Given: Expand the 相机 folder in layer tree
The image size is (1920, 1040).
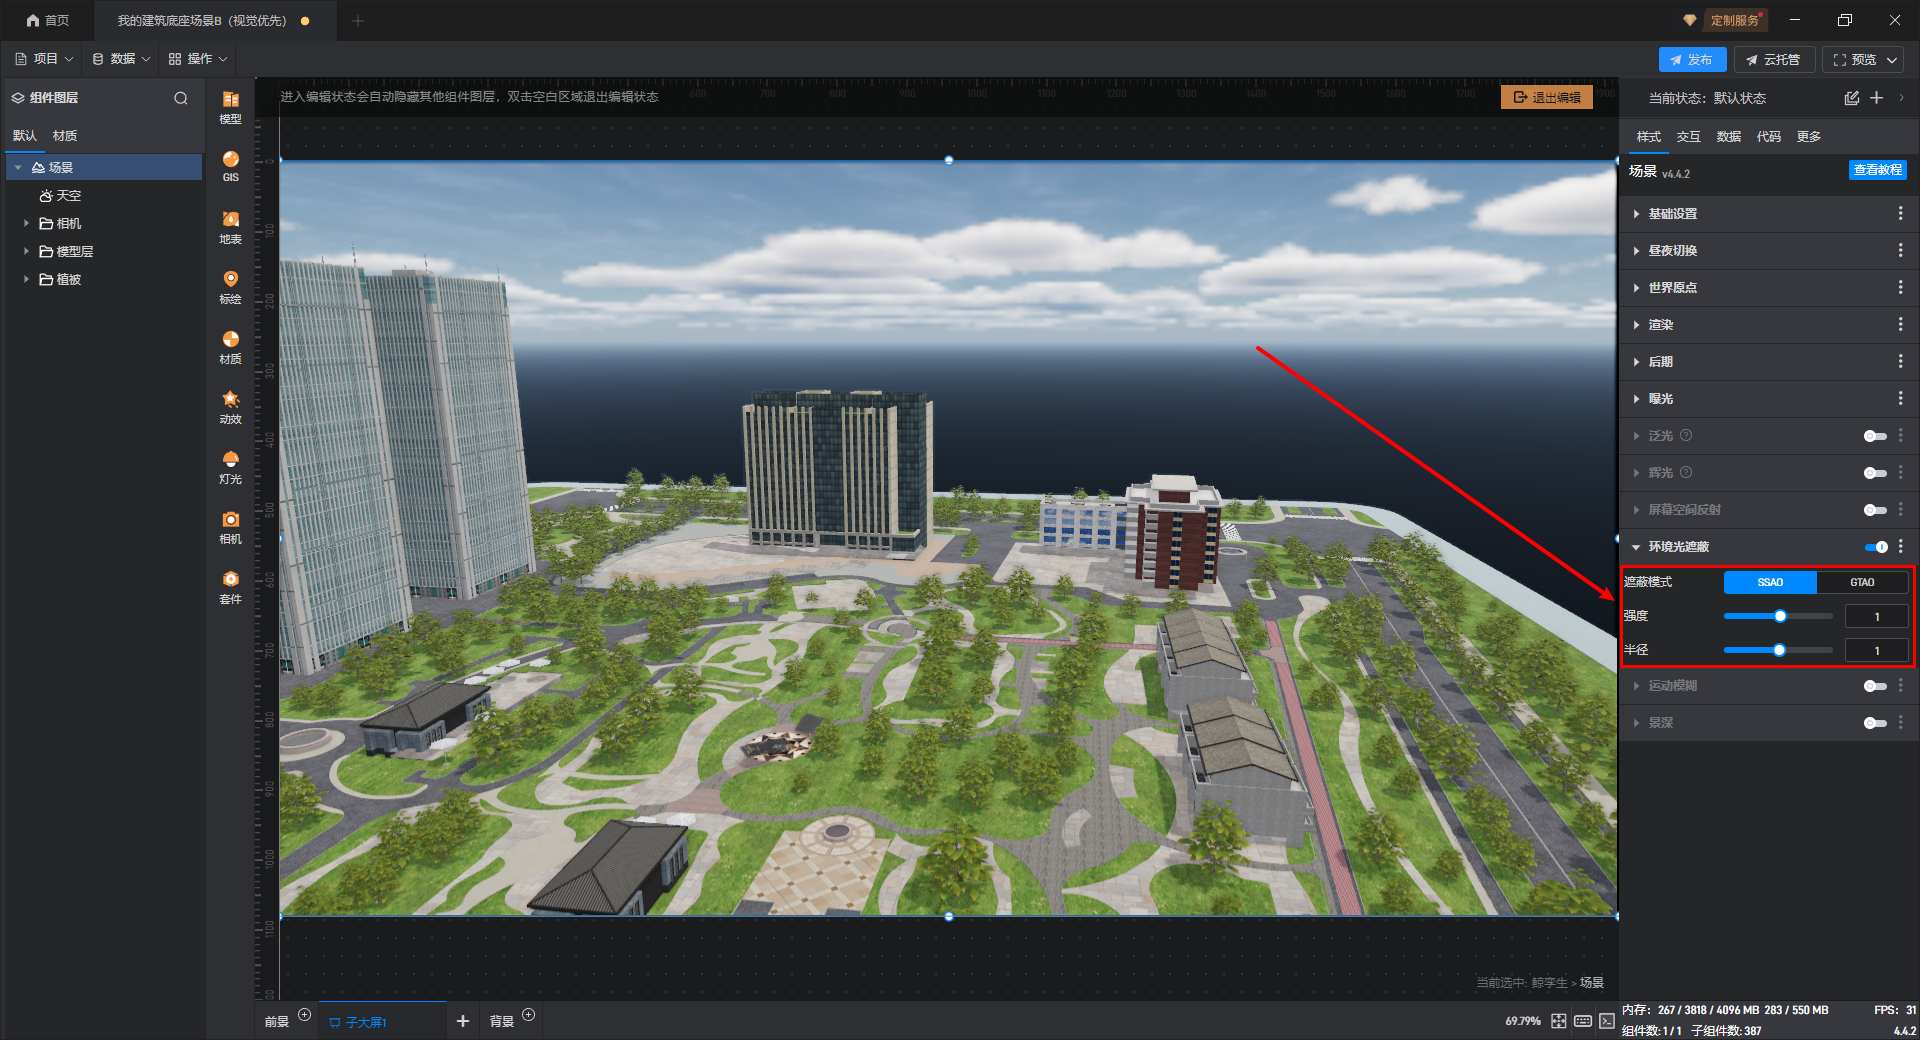Looking at the screenshot, I should [26, 223].
